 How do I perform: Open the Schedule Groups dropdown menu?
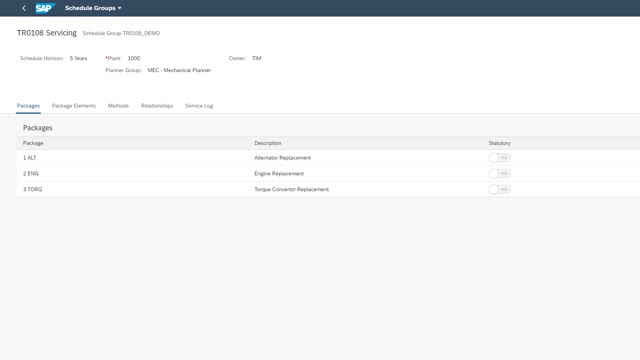coord(93,8)
